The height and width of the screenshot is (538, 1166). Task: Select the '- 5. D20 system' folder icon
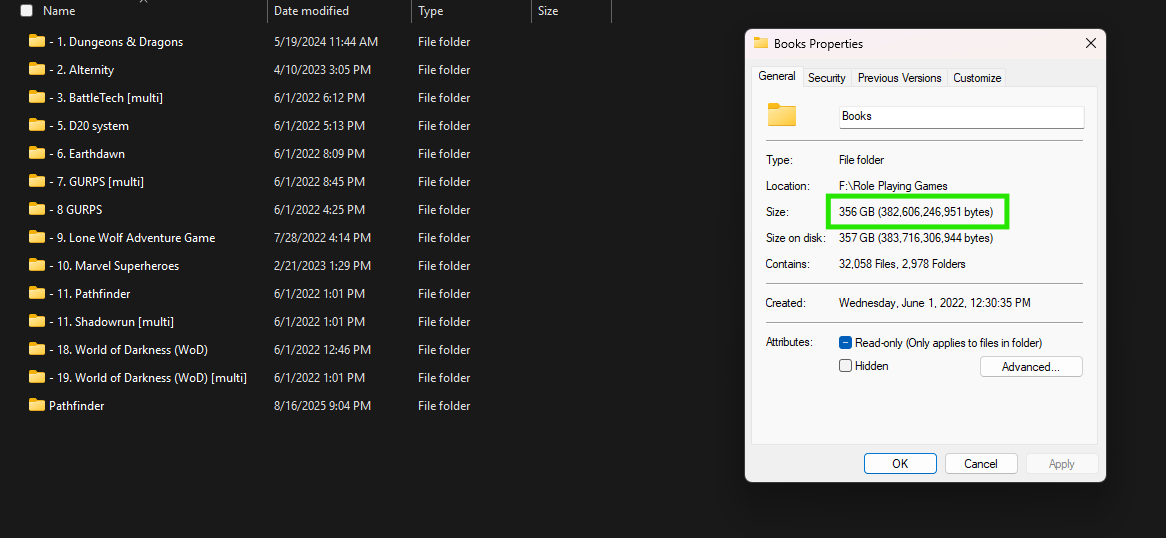(37, 125)
